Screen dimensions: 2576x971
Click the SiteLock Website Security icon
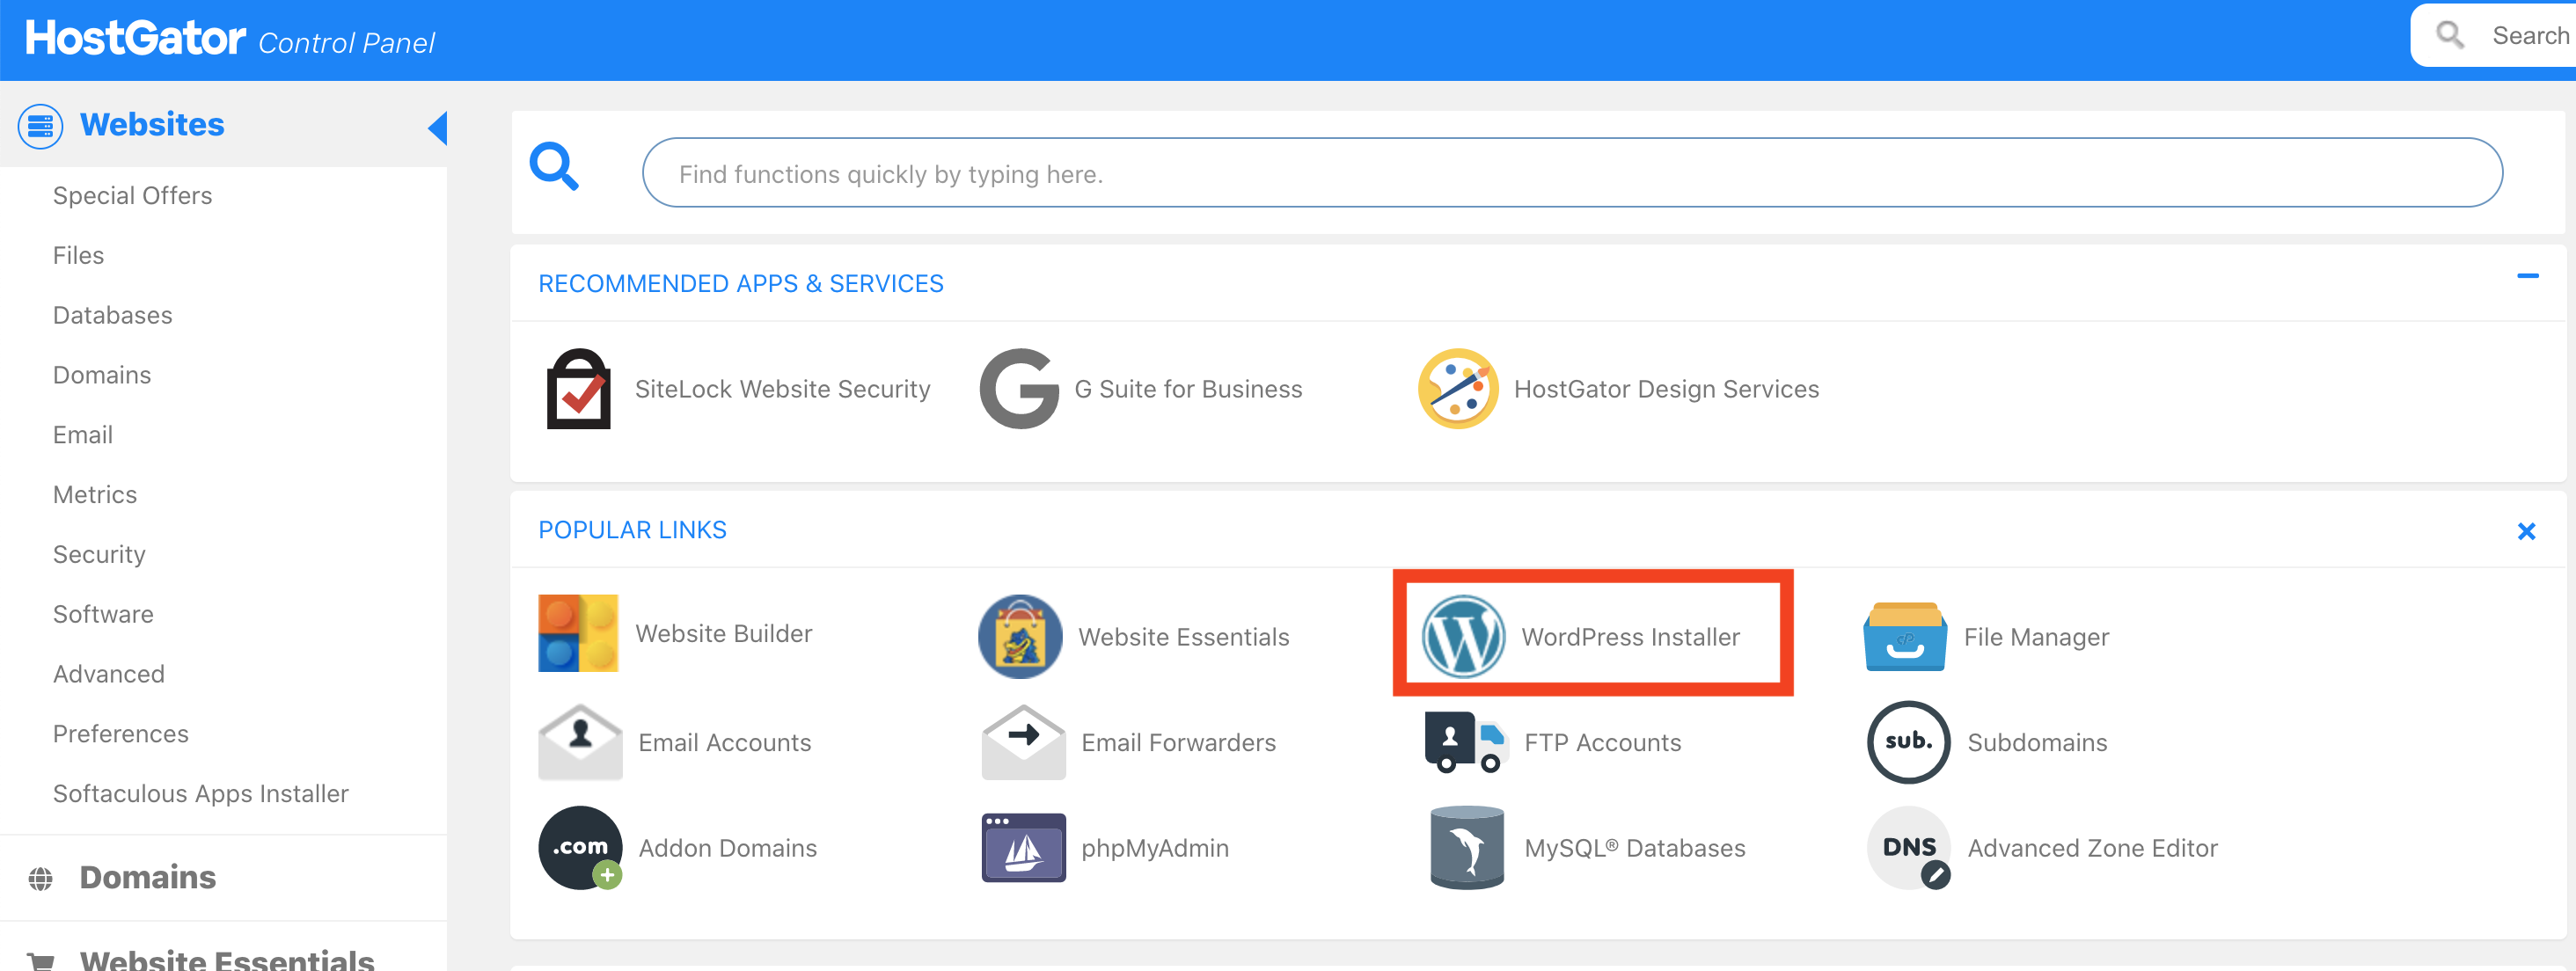pos(578,389)
